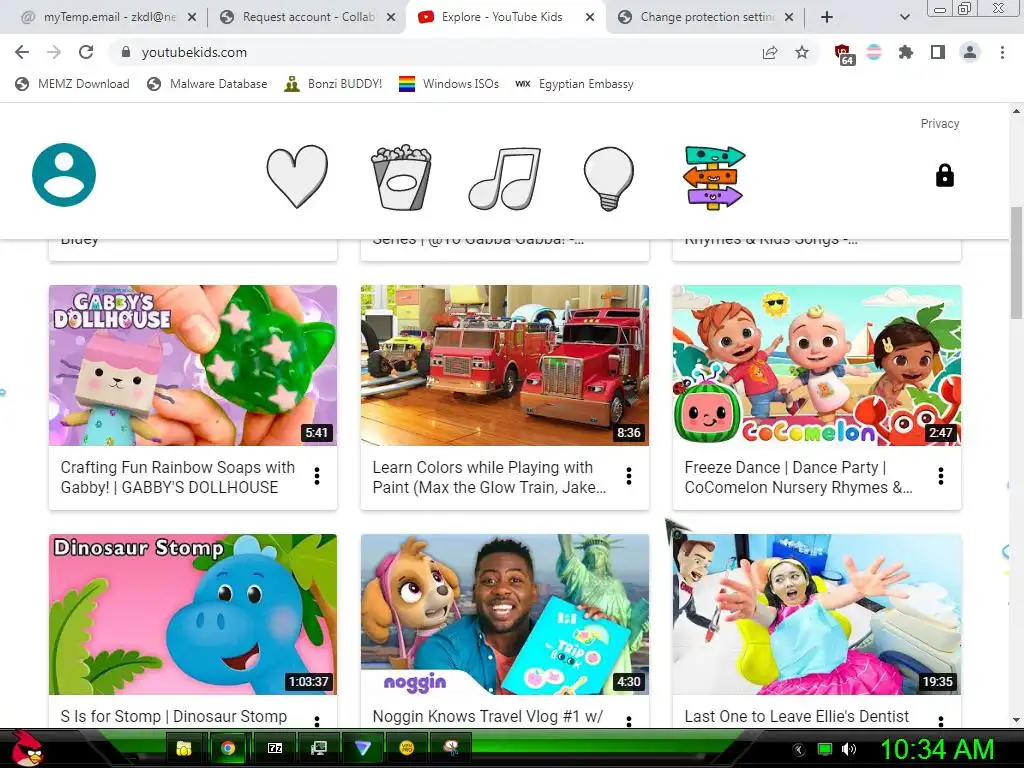Click the Freeze Dance Dance Party title
The height and width of the screenshot is (768, 1024).
pos(799,477)
